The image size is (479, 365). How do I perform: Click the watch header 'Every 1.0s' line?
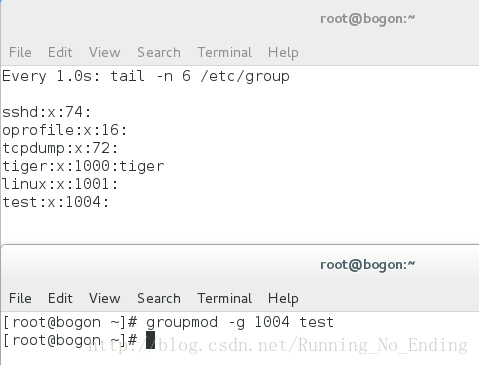146,76
